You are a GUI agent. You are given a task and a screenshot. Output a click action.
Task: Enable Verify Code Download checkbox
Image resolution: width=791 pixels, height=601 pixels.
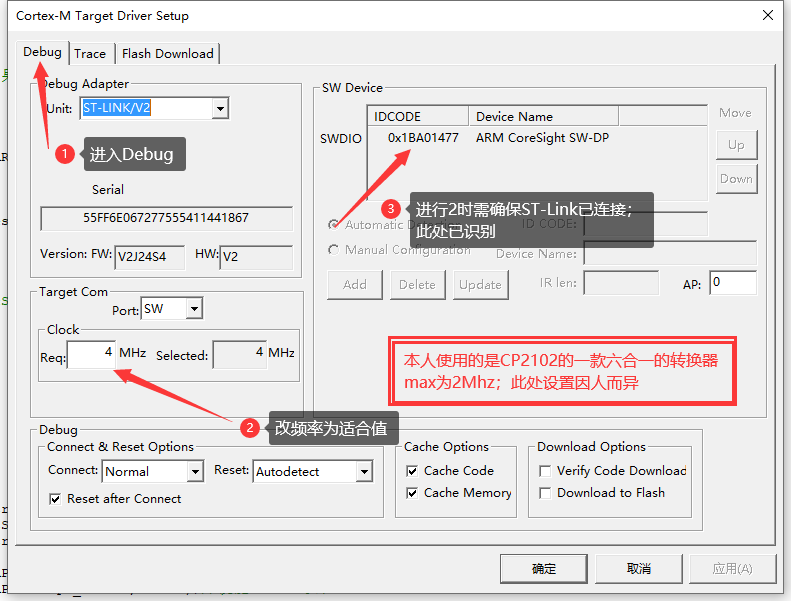545,471
